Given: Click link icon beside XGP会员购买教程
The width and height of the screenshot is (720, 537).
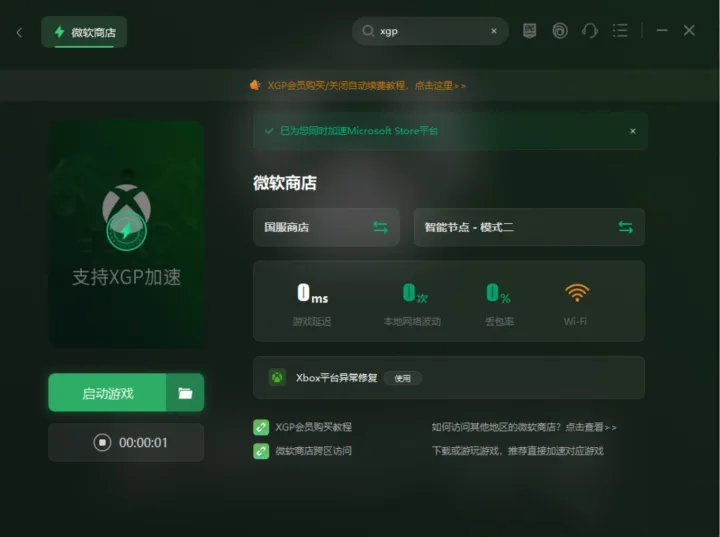Looking at the screenshot, I should 261,427.
